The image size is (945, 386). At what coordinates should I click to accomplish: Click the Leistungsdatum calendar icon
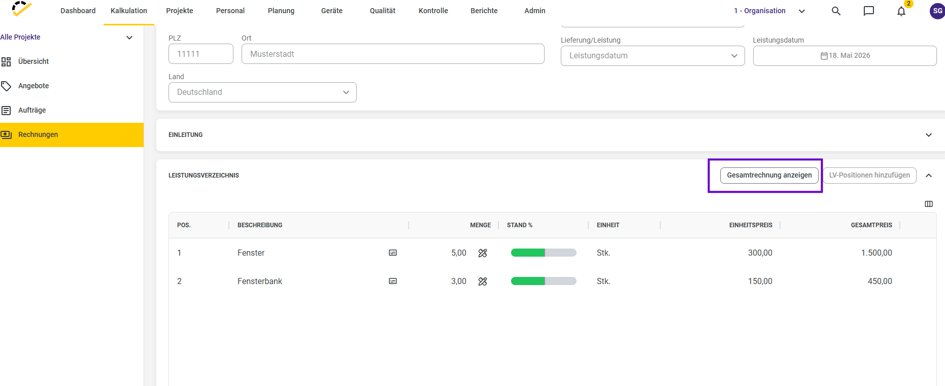coord(824,55)
